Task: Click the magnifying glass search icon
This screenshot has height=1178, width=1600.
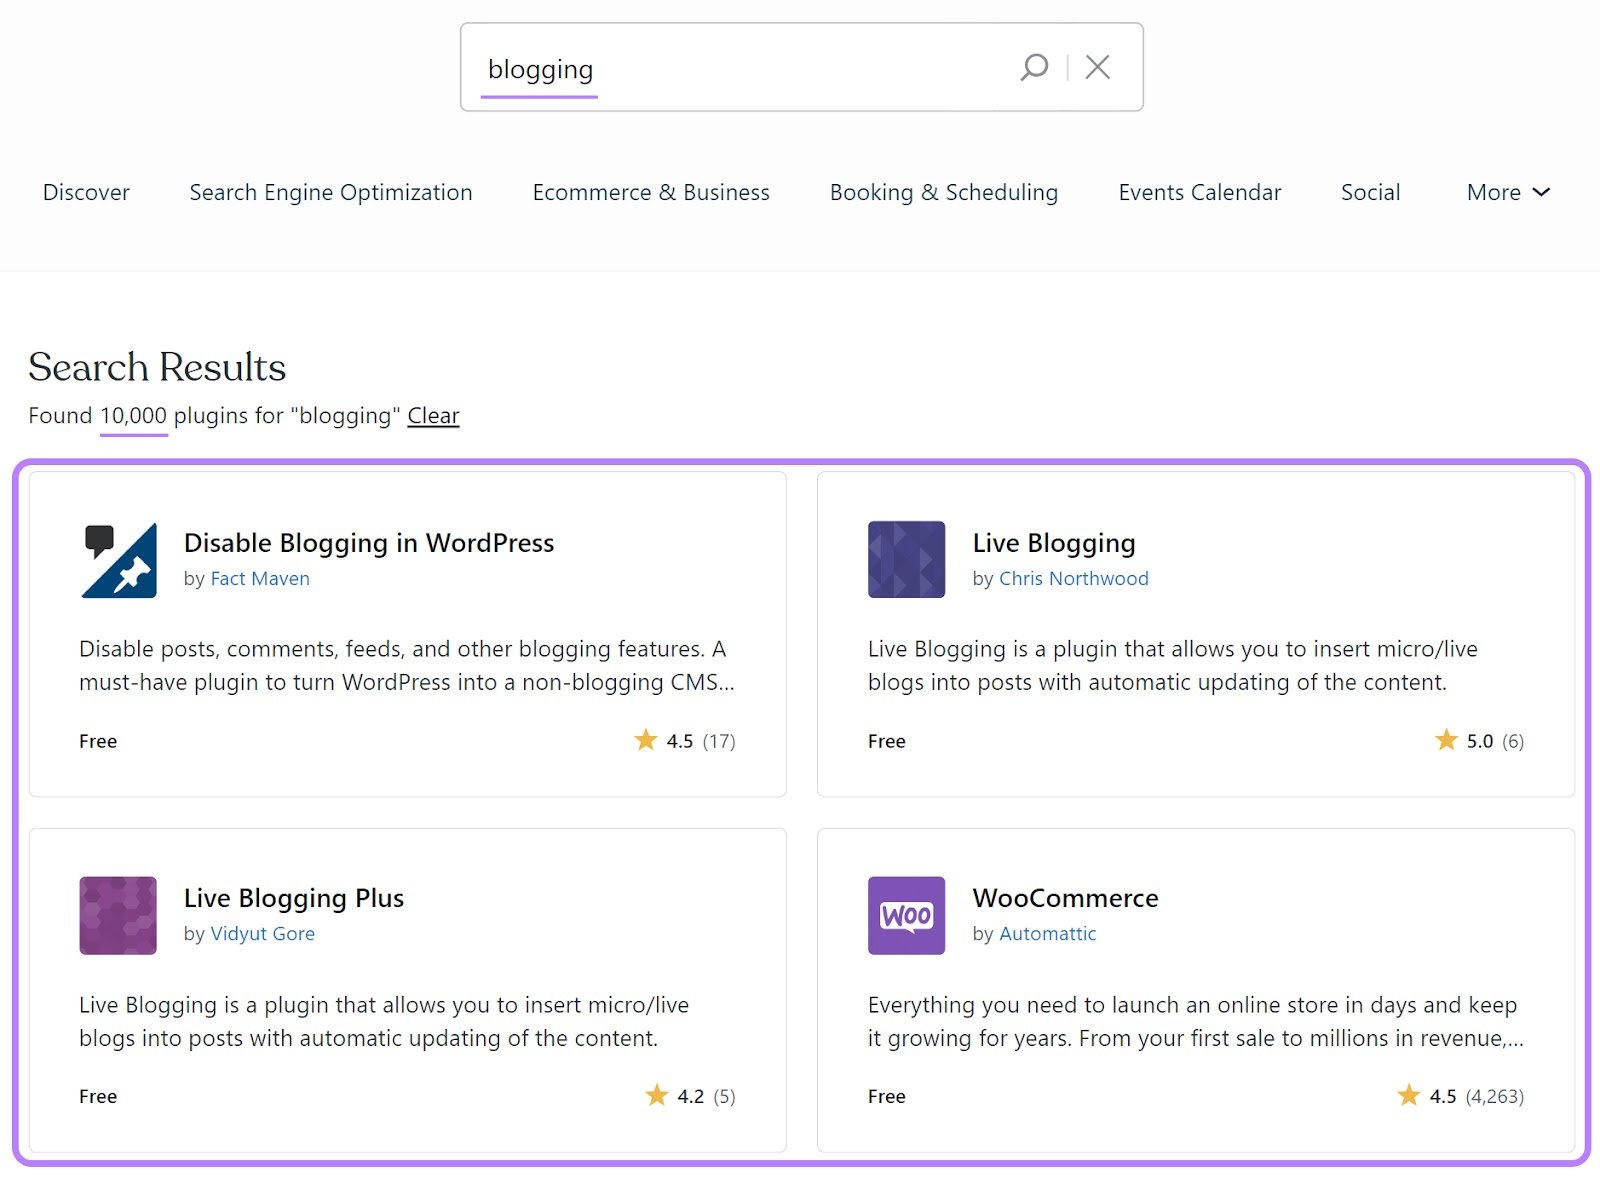Action: 1034,67
